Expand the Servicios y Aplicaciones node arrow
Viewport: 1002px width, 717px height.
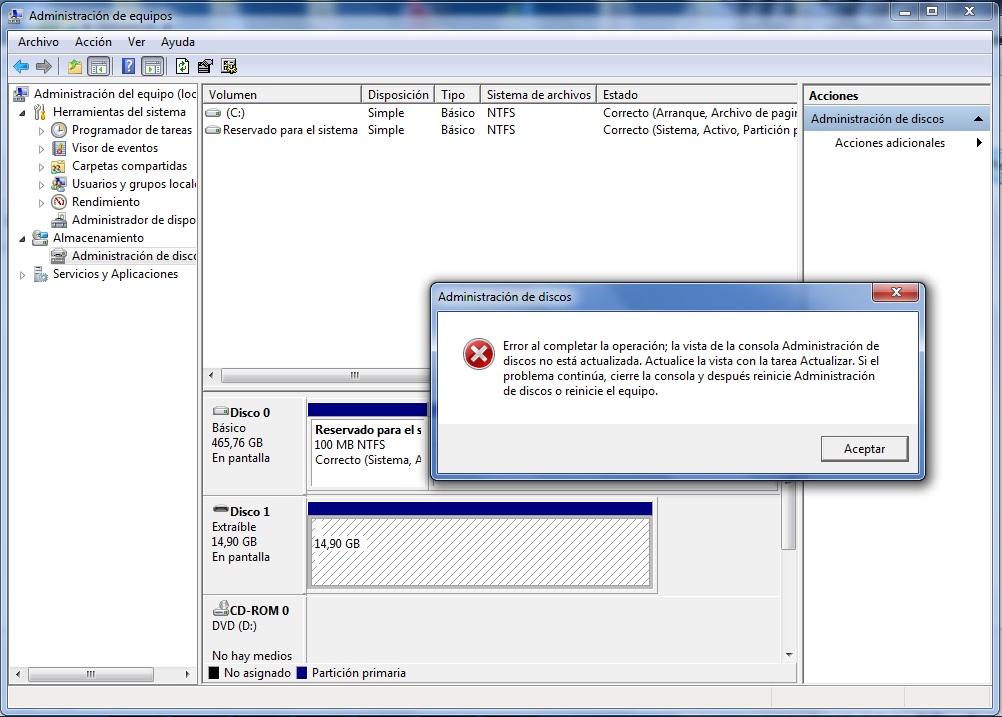pos(22,275)
